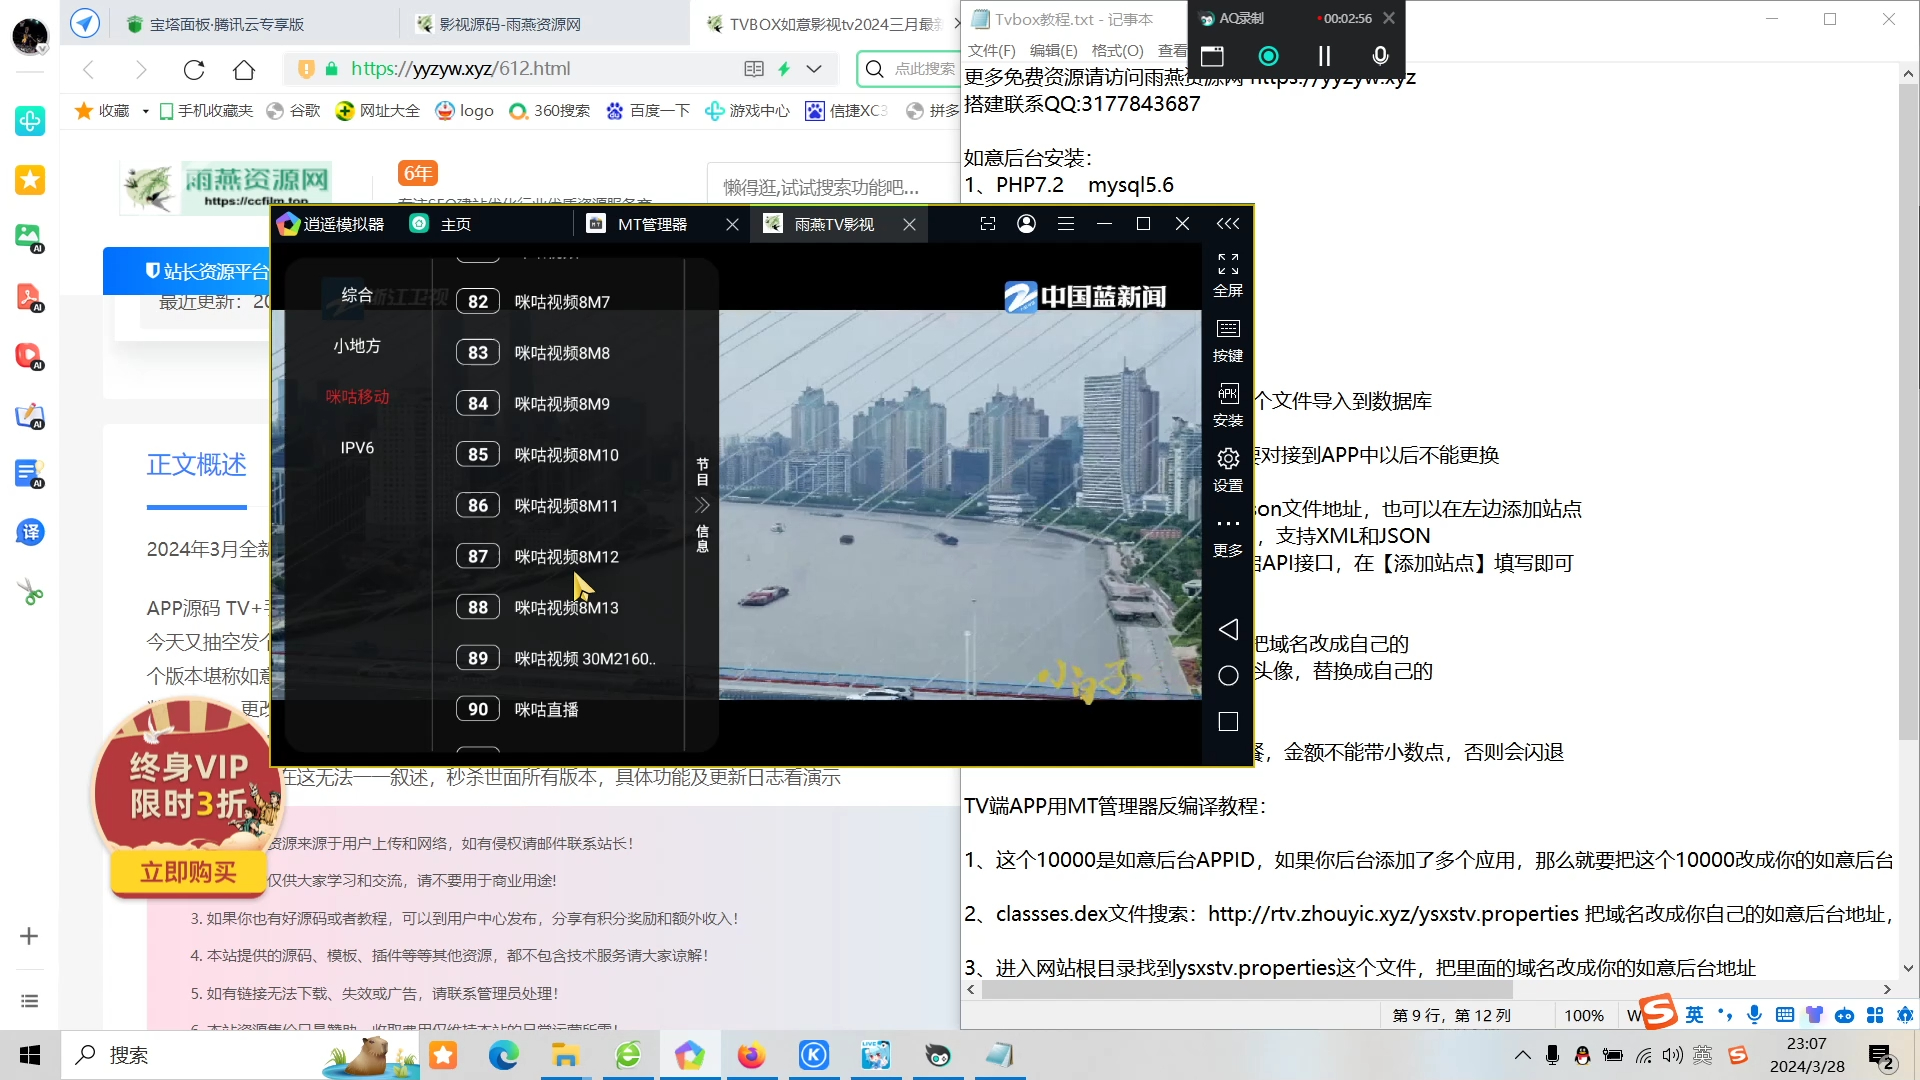
Task: Click the lightning speed-mode icon
Action: [784, 69]
